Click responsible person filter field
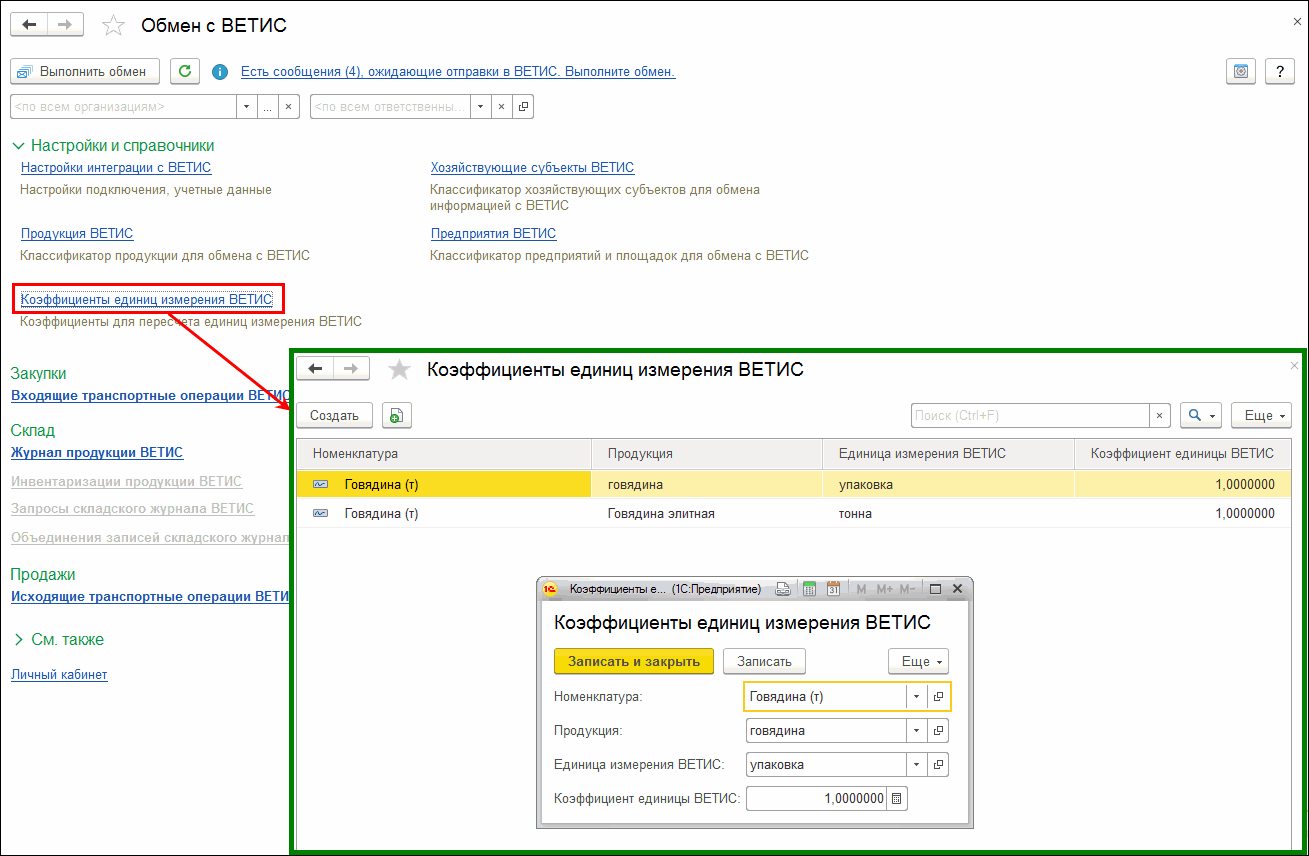 coord(390,106)
